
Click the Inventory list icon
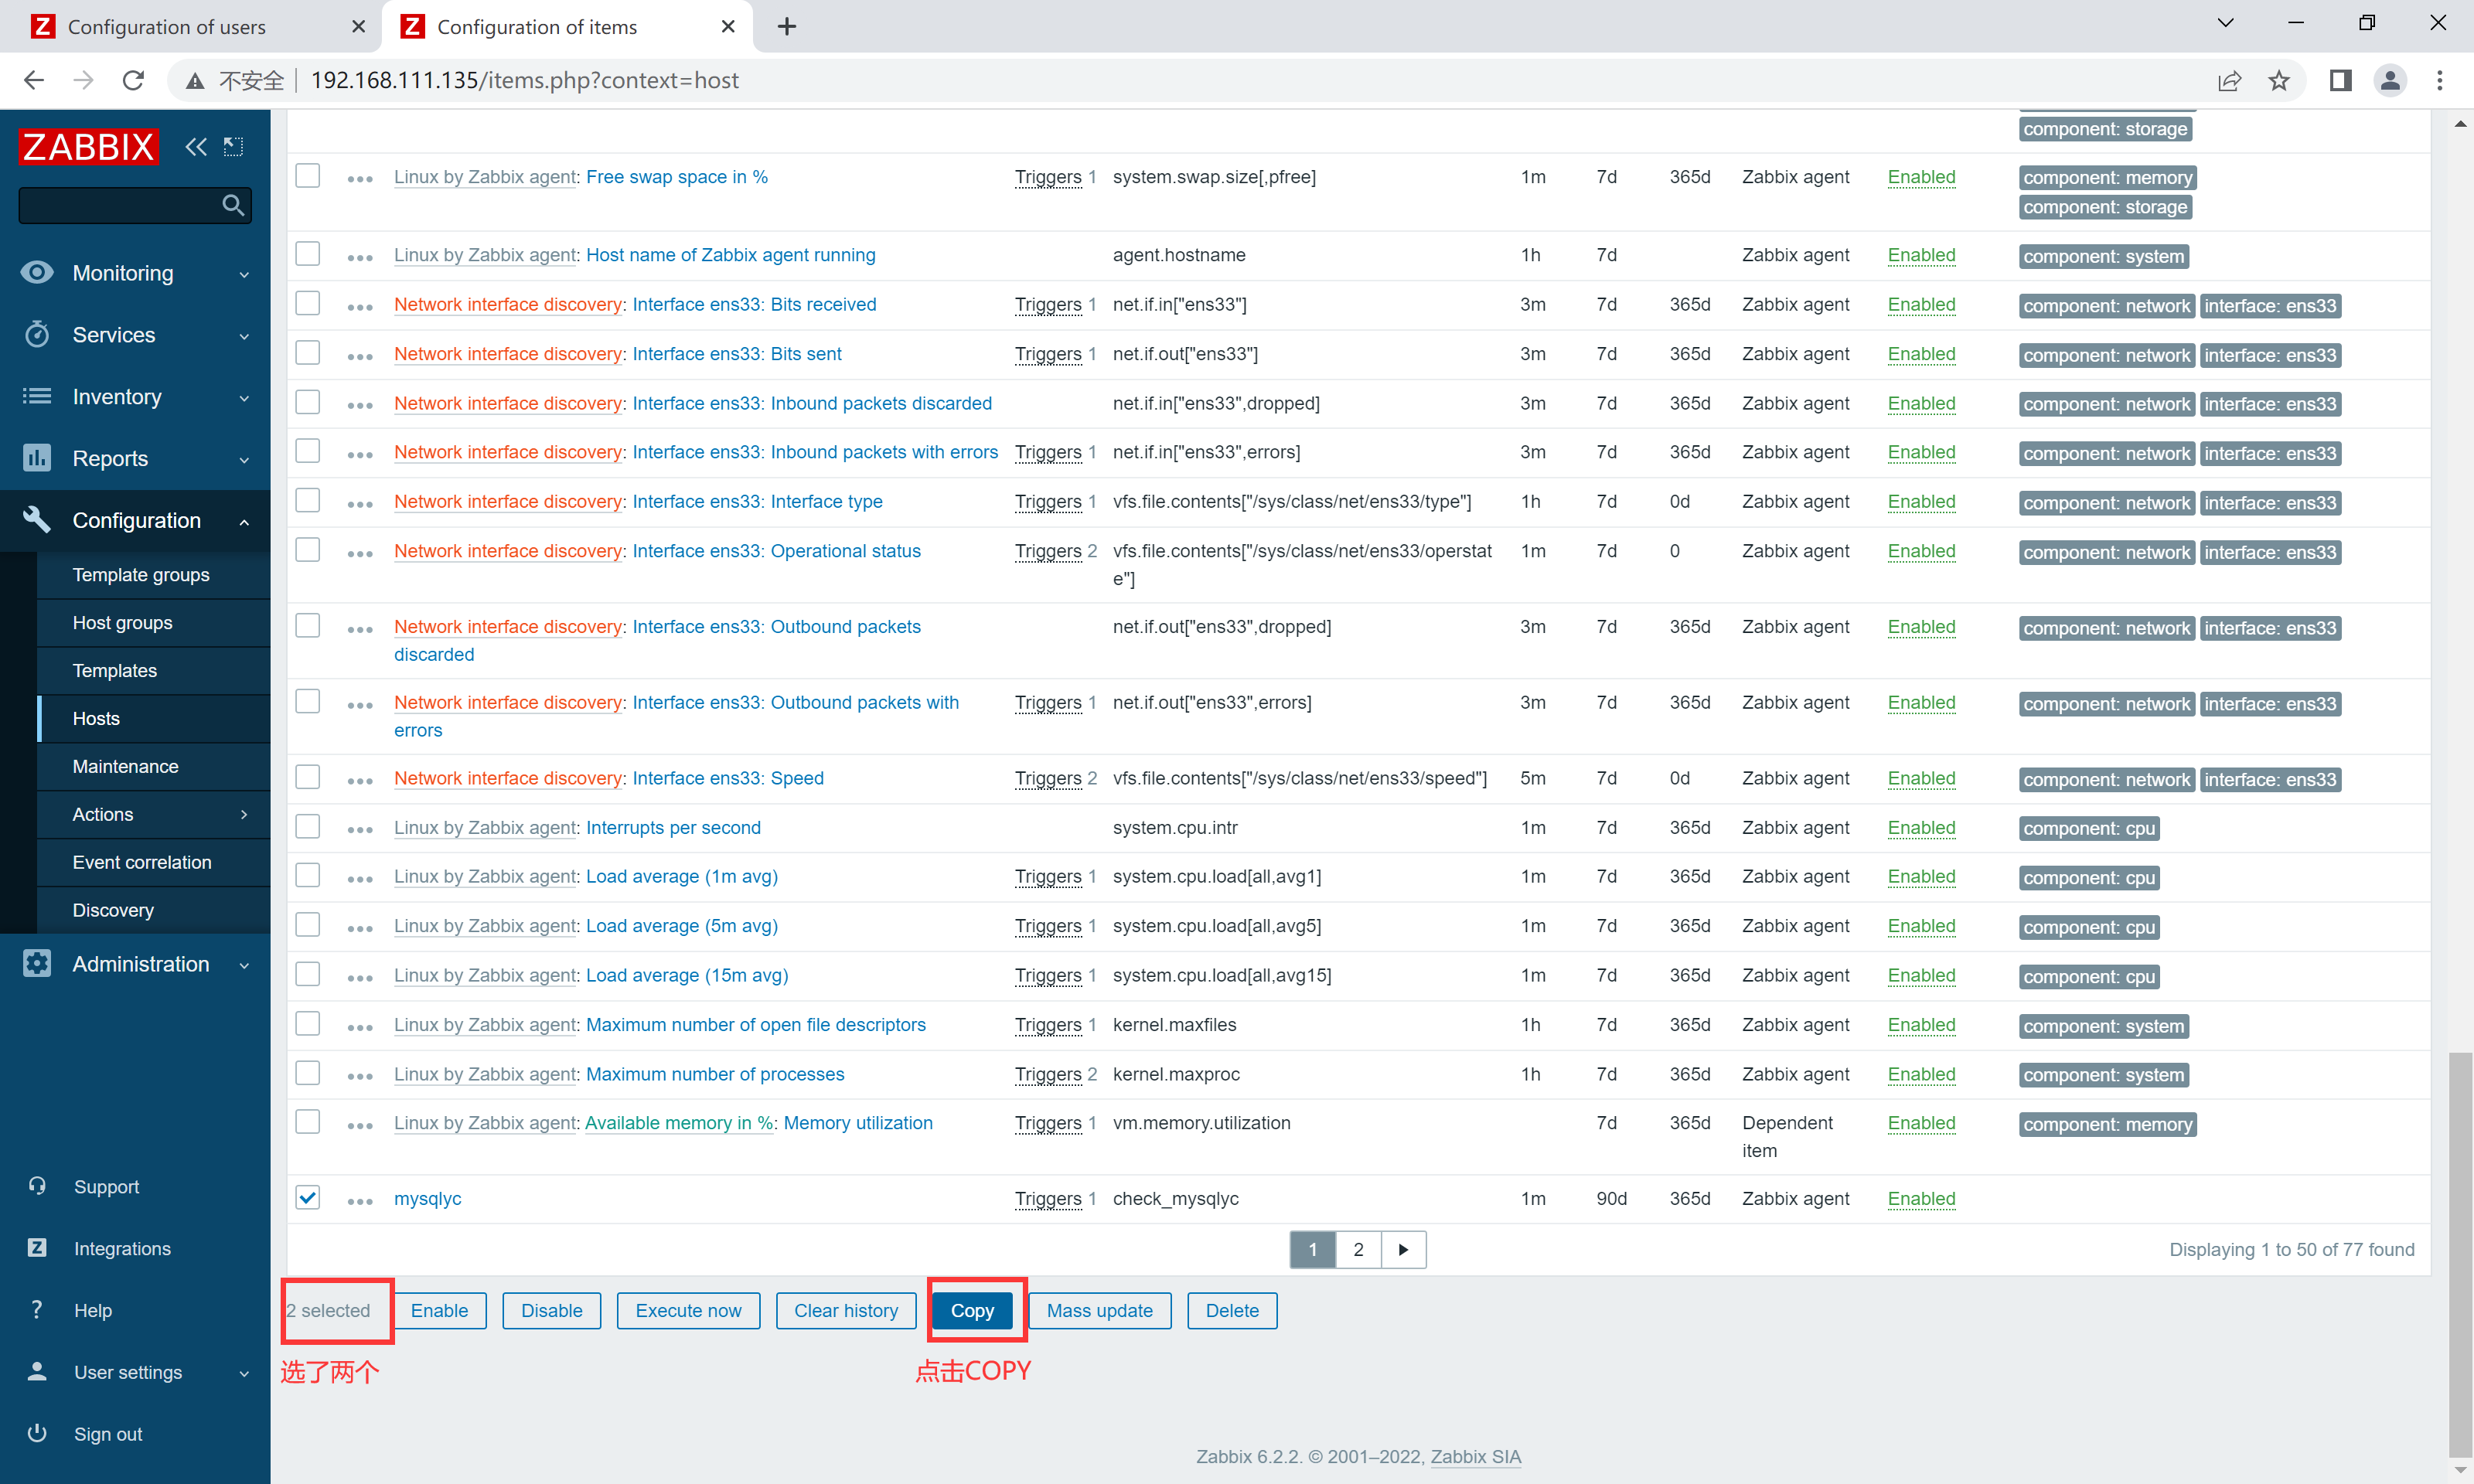[37, 397]
